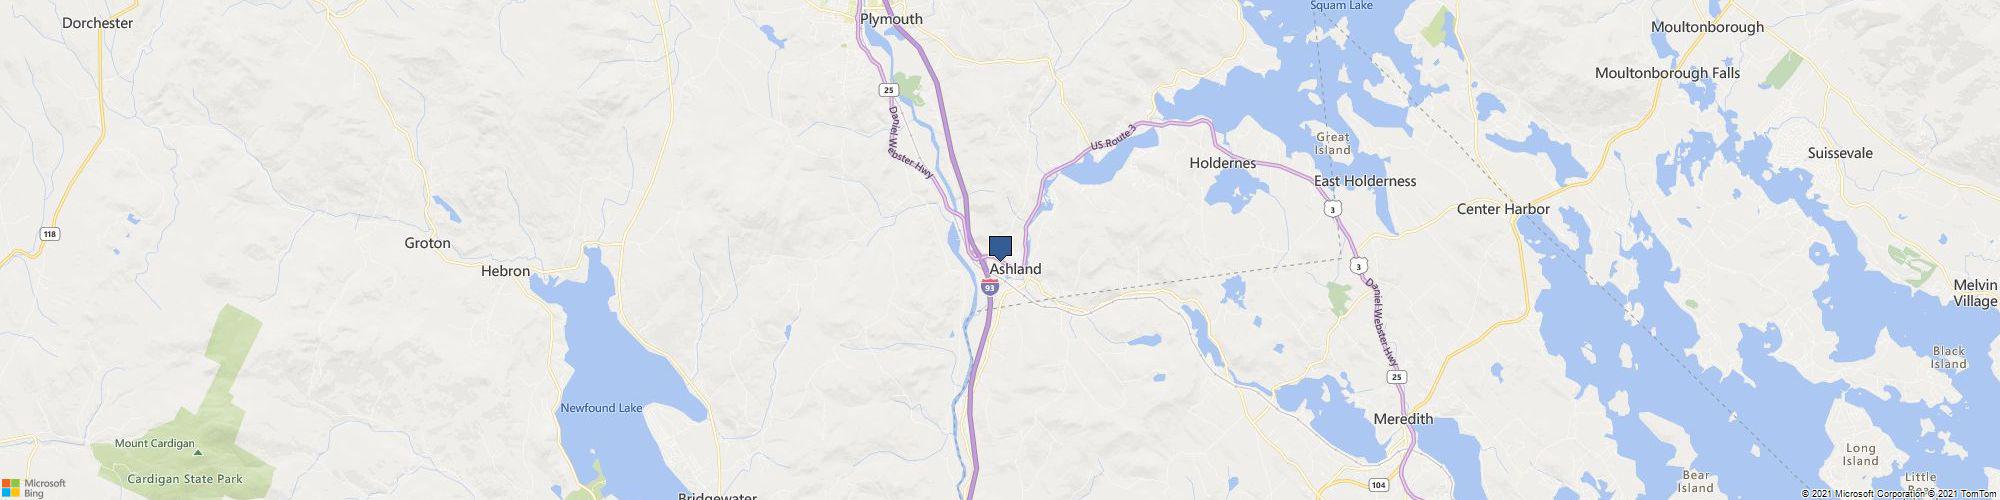Click the Newfound Lake label

pos(601,408)
